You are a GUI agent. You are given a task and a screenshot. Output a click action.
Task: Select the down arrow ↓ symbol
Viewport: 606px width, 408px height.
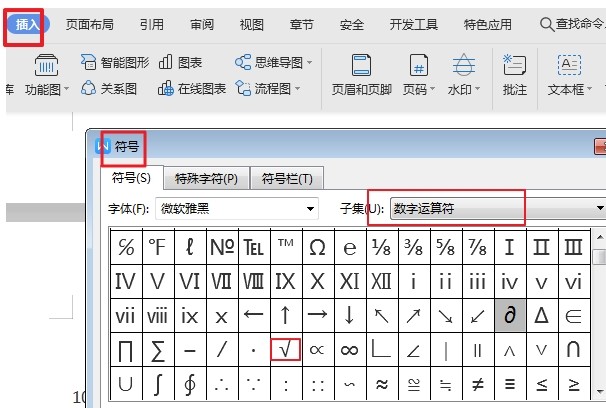[350, 315]
